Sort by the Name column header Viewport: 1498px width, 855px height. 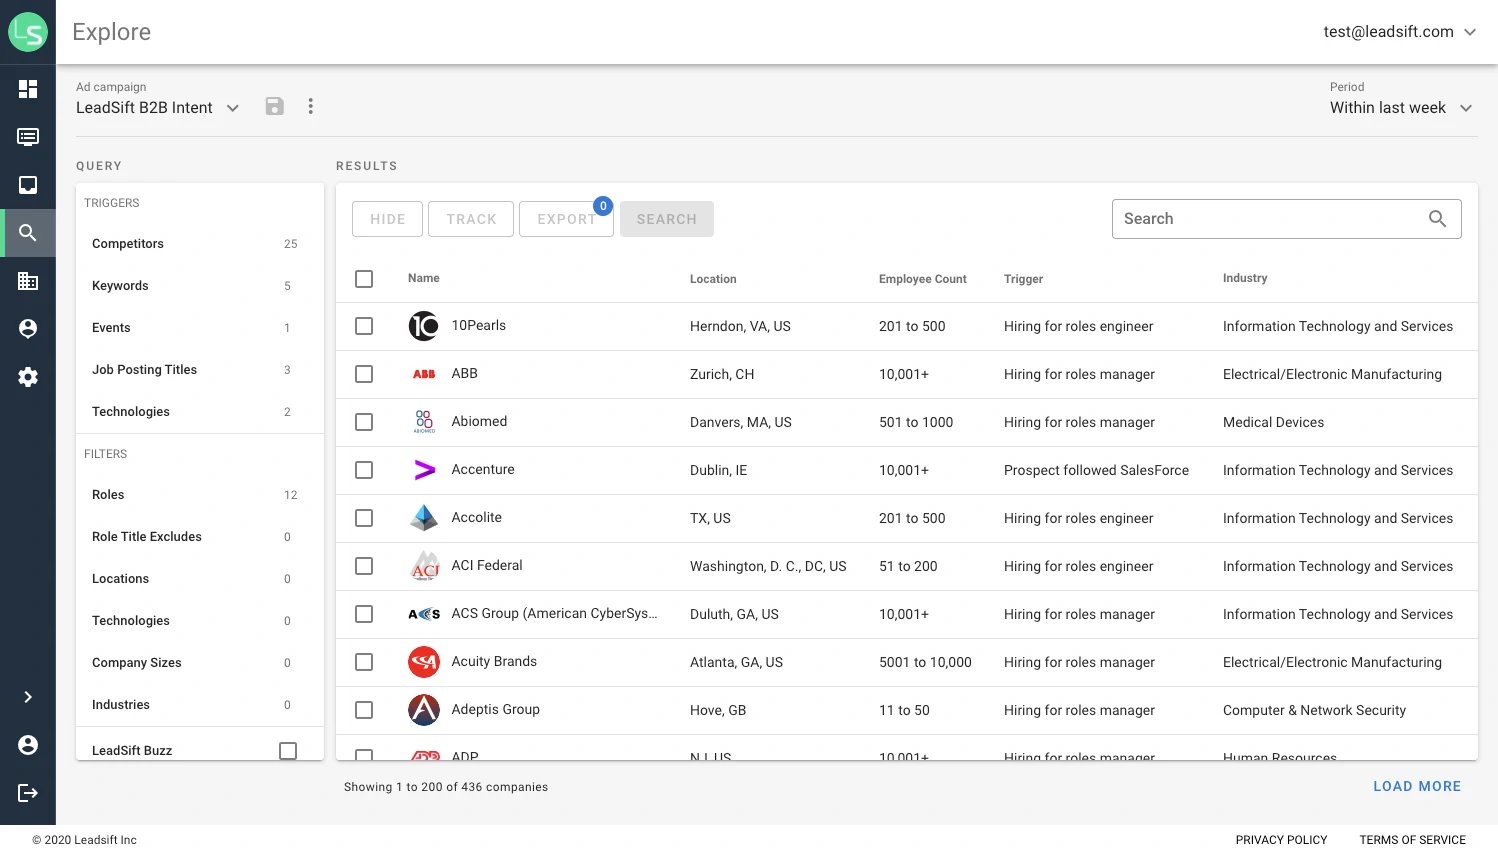[424, 278]
